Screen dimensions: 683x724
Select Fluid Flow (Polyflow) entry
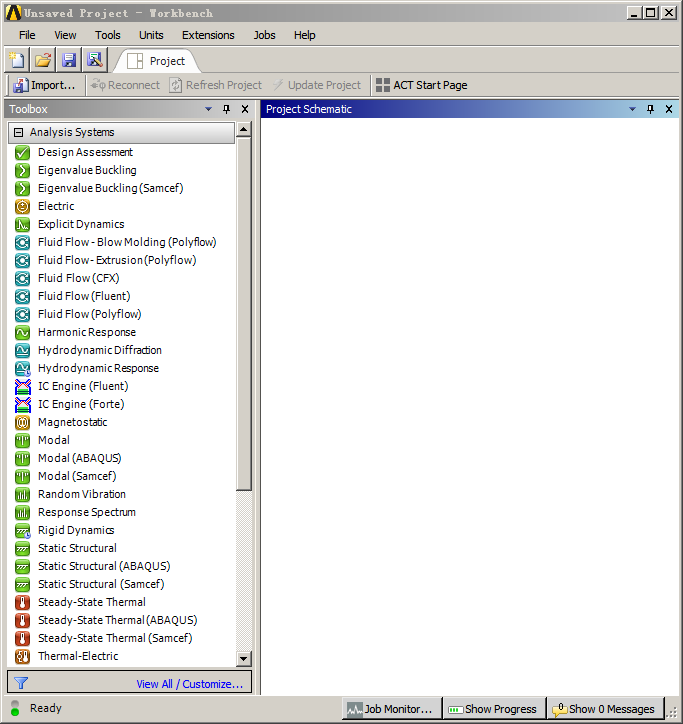[x=90, y=314]
